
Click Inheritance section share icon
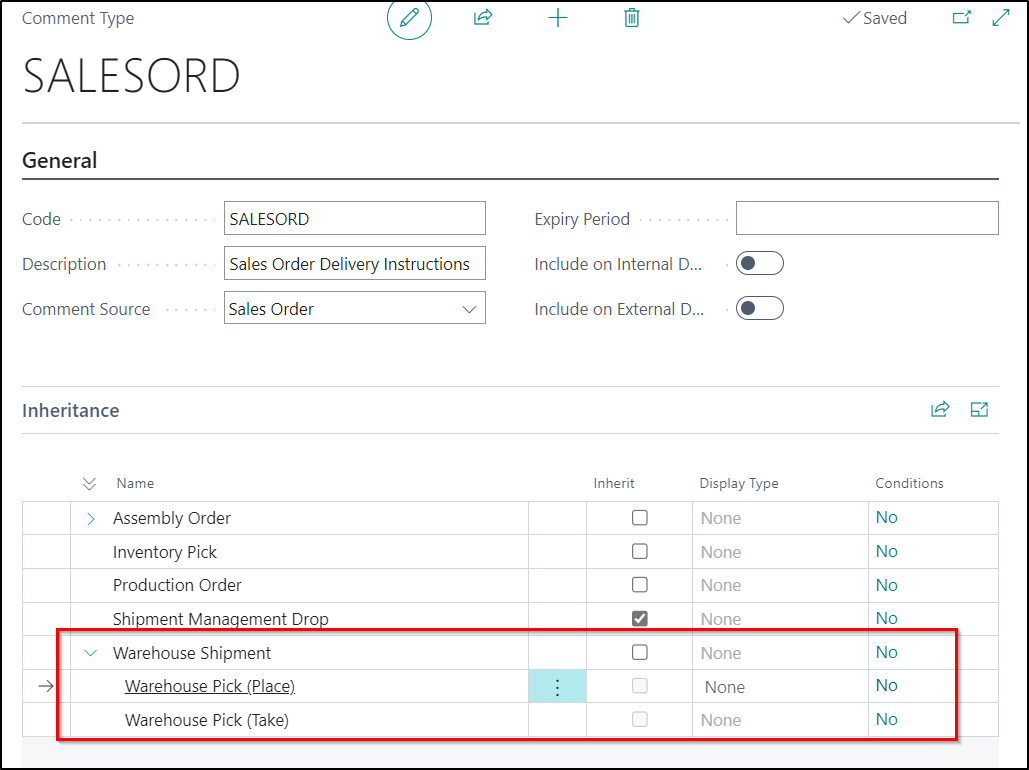[x=940, y=409]
